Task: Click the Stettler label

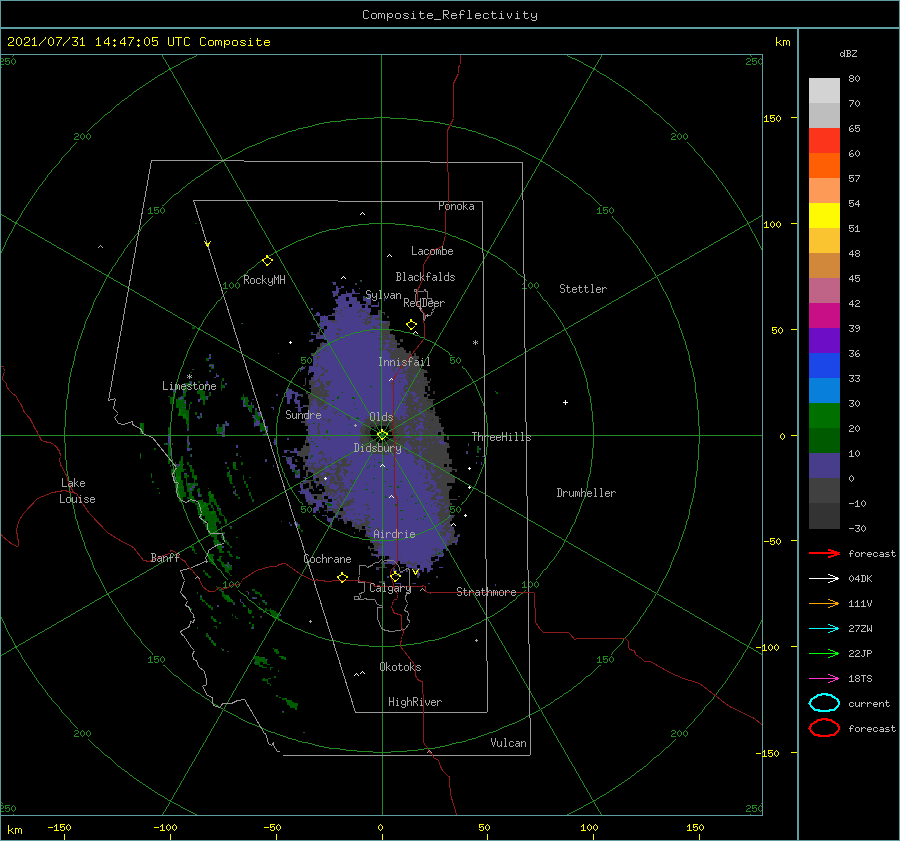Action: [583, 289]
